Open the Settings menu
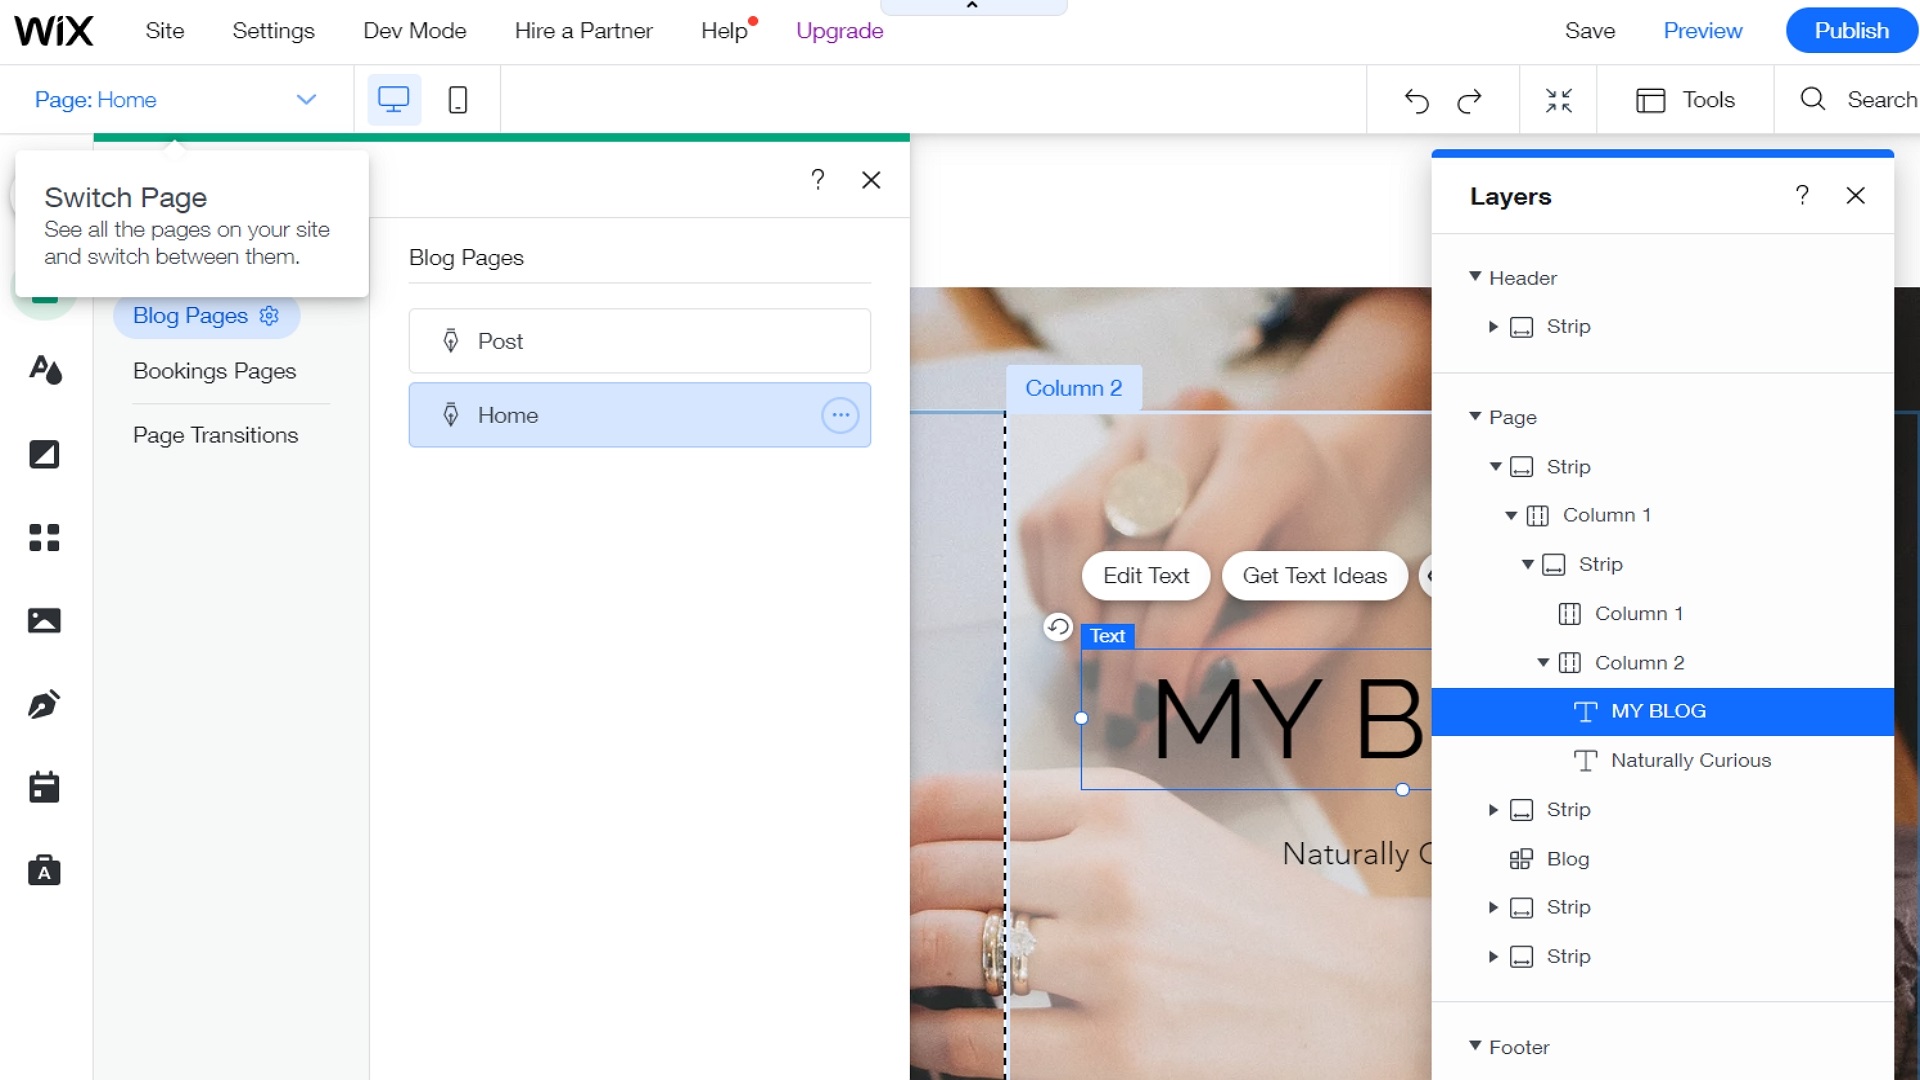Viewport: 1920px width, 1080px height. click(x=273, y=31)
